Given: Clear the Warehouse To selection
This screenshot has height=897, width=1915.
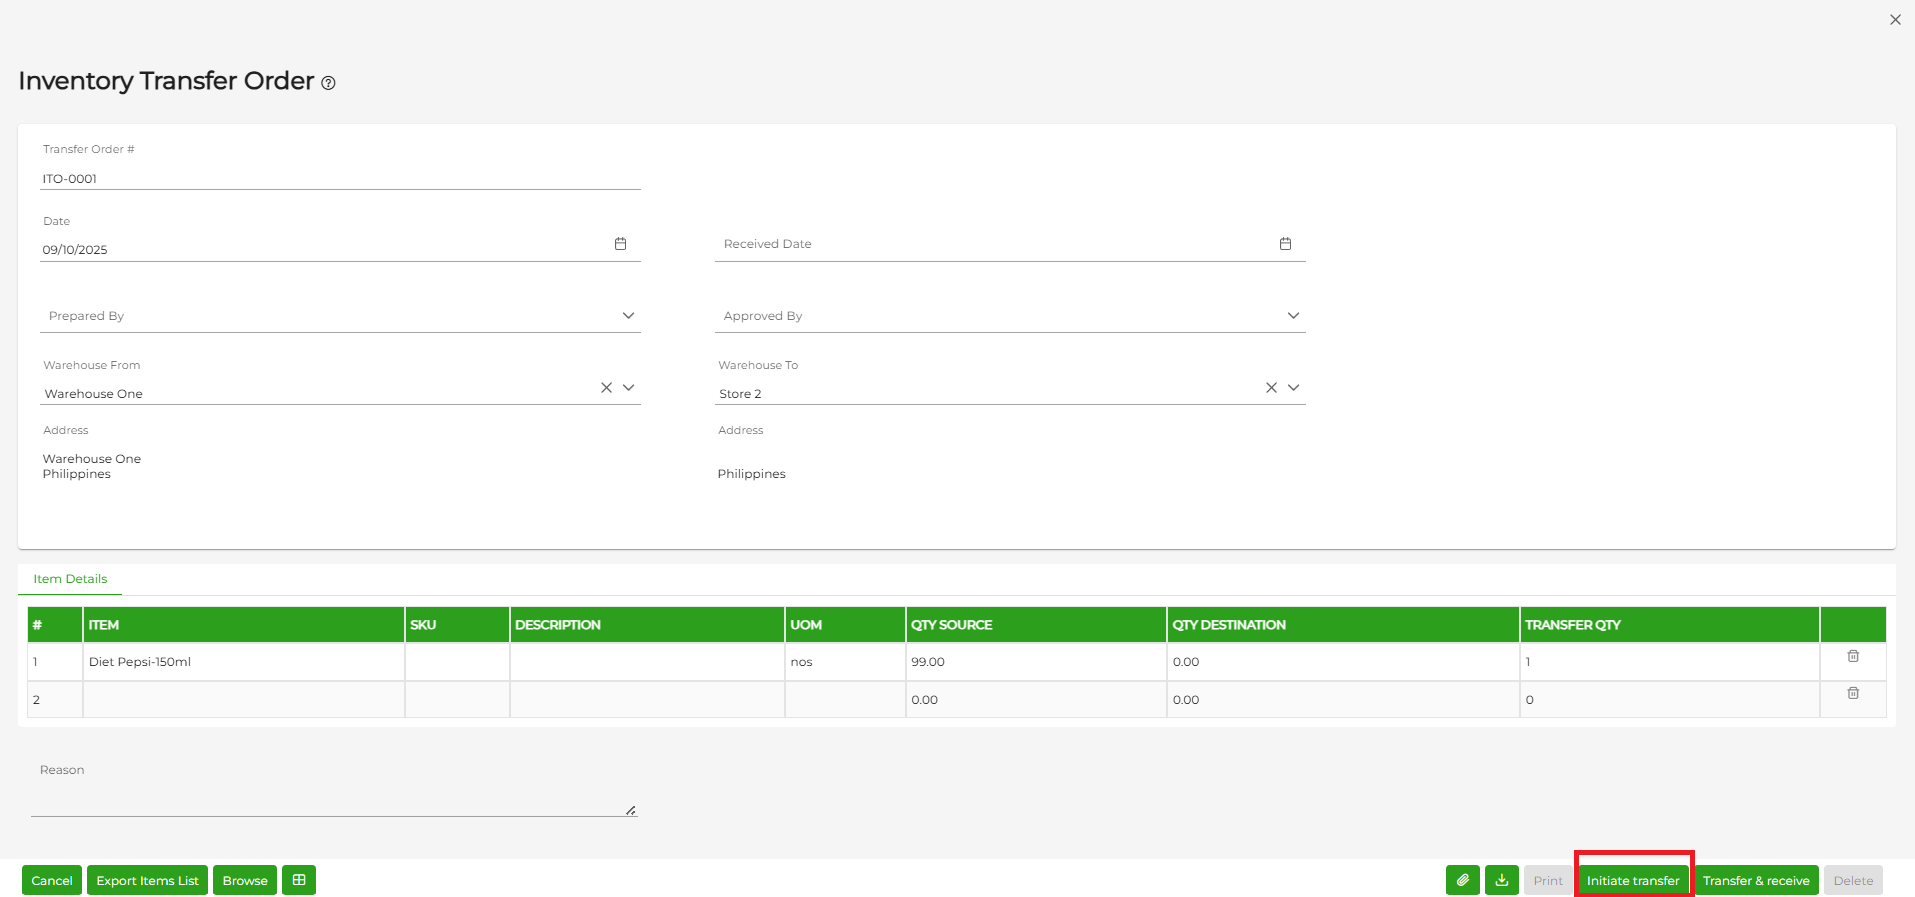Looking at the screenshot, I should tap(1271, 388).
